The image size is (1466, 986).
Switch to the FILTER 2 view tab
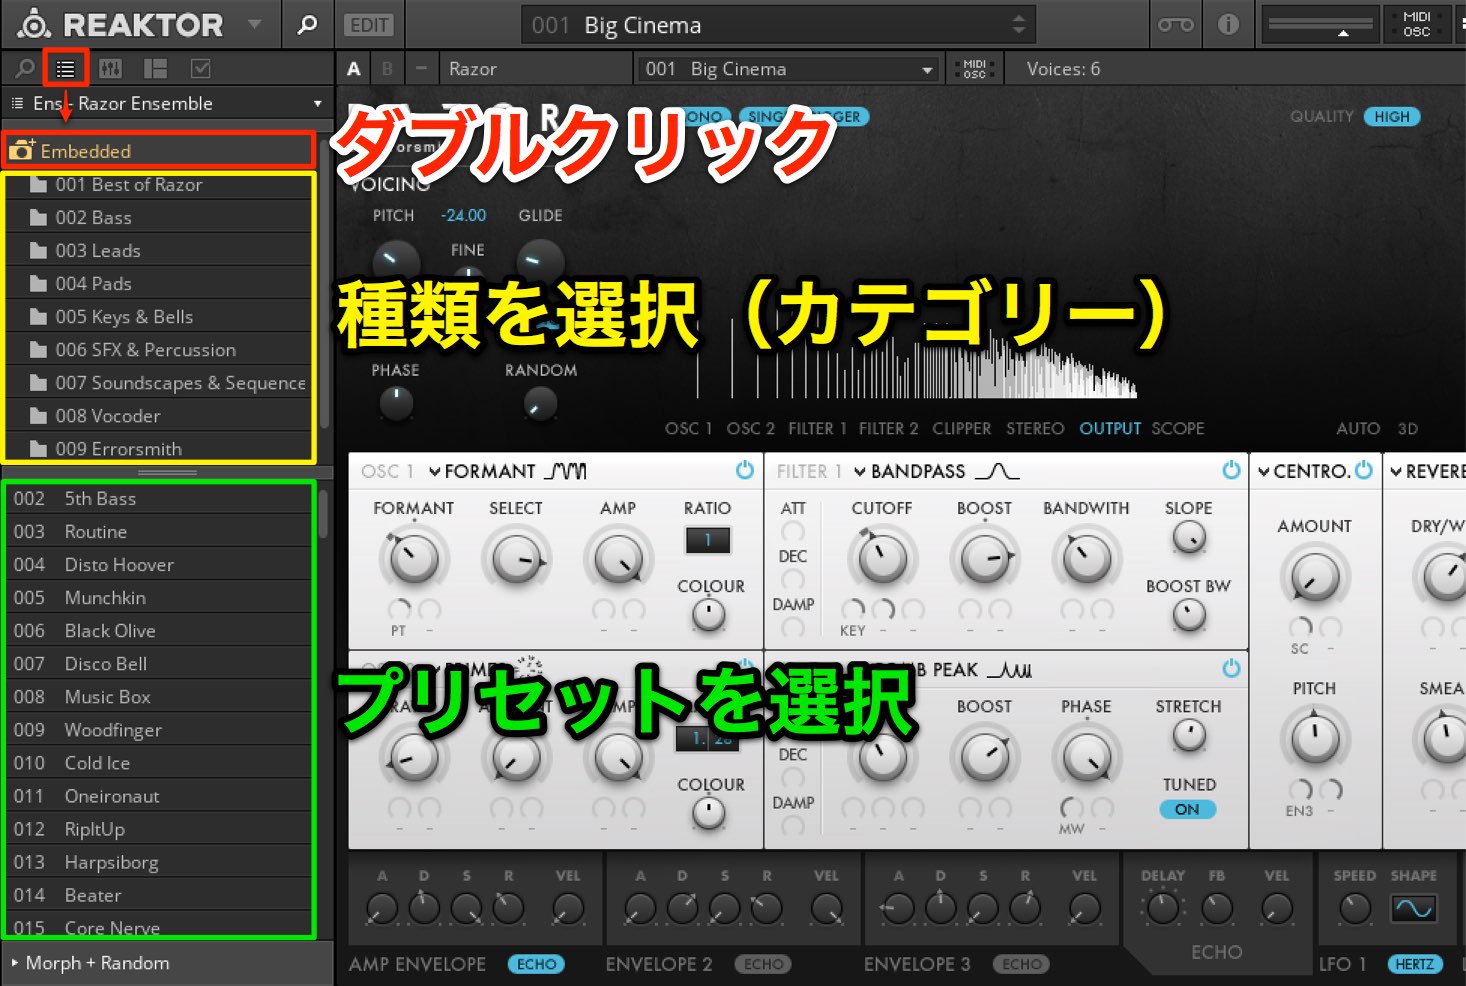point(888,428)
